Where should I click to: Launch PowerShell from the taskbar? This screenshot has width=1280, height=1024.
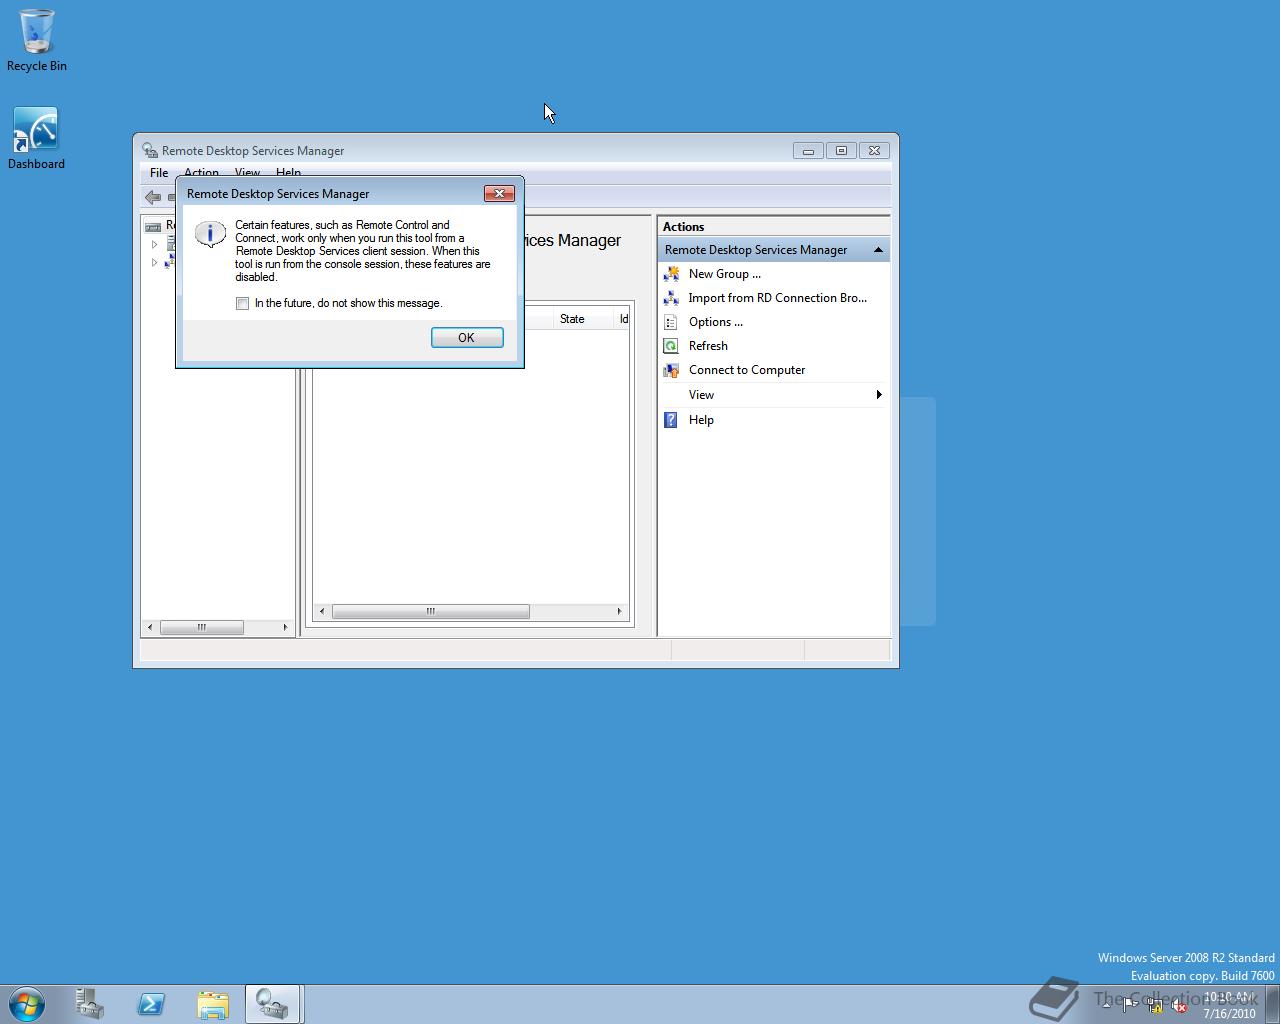(151, 1004)
